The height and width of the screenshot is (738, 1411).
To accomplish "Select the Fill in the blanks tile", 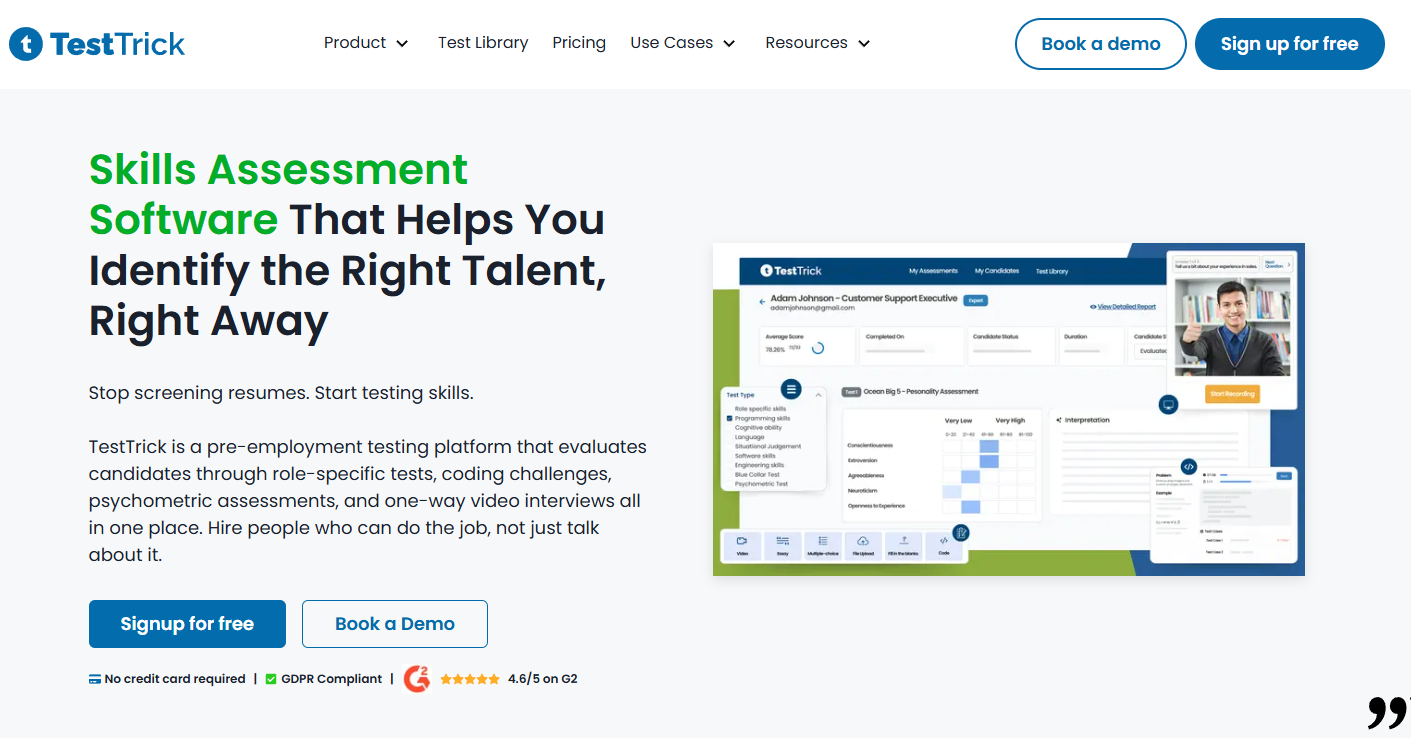I will [x=903, y=545].
